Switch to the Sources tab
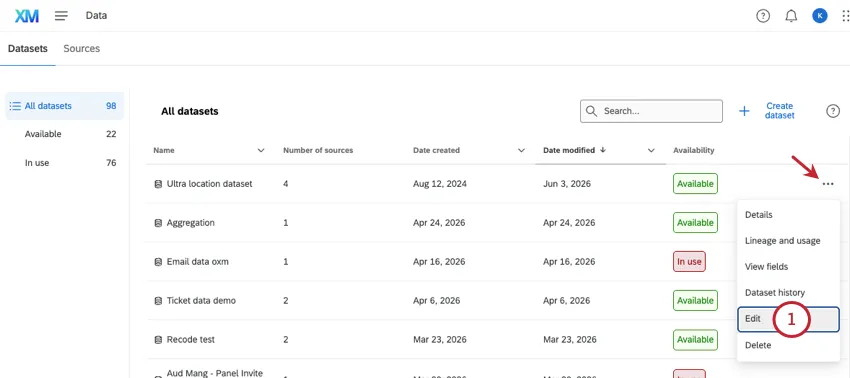The image size is (850, 378). [x=81, y=49]
